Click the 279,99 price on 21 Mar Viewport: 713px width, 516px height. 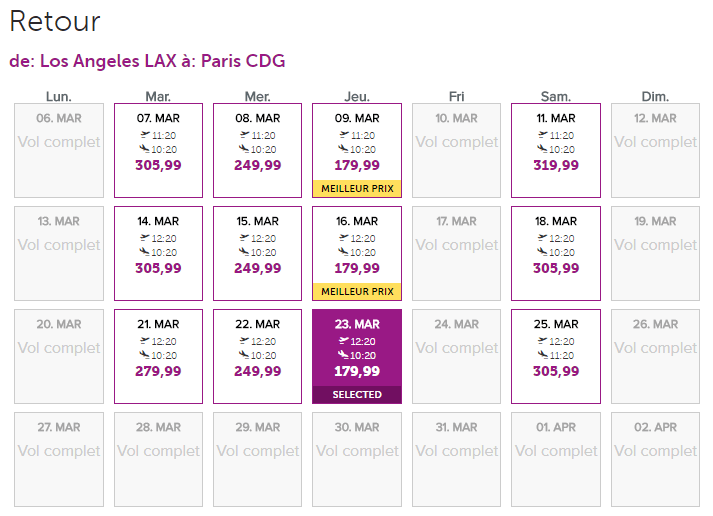pos(158,371)
